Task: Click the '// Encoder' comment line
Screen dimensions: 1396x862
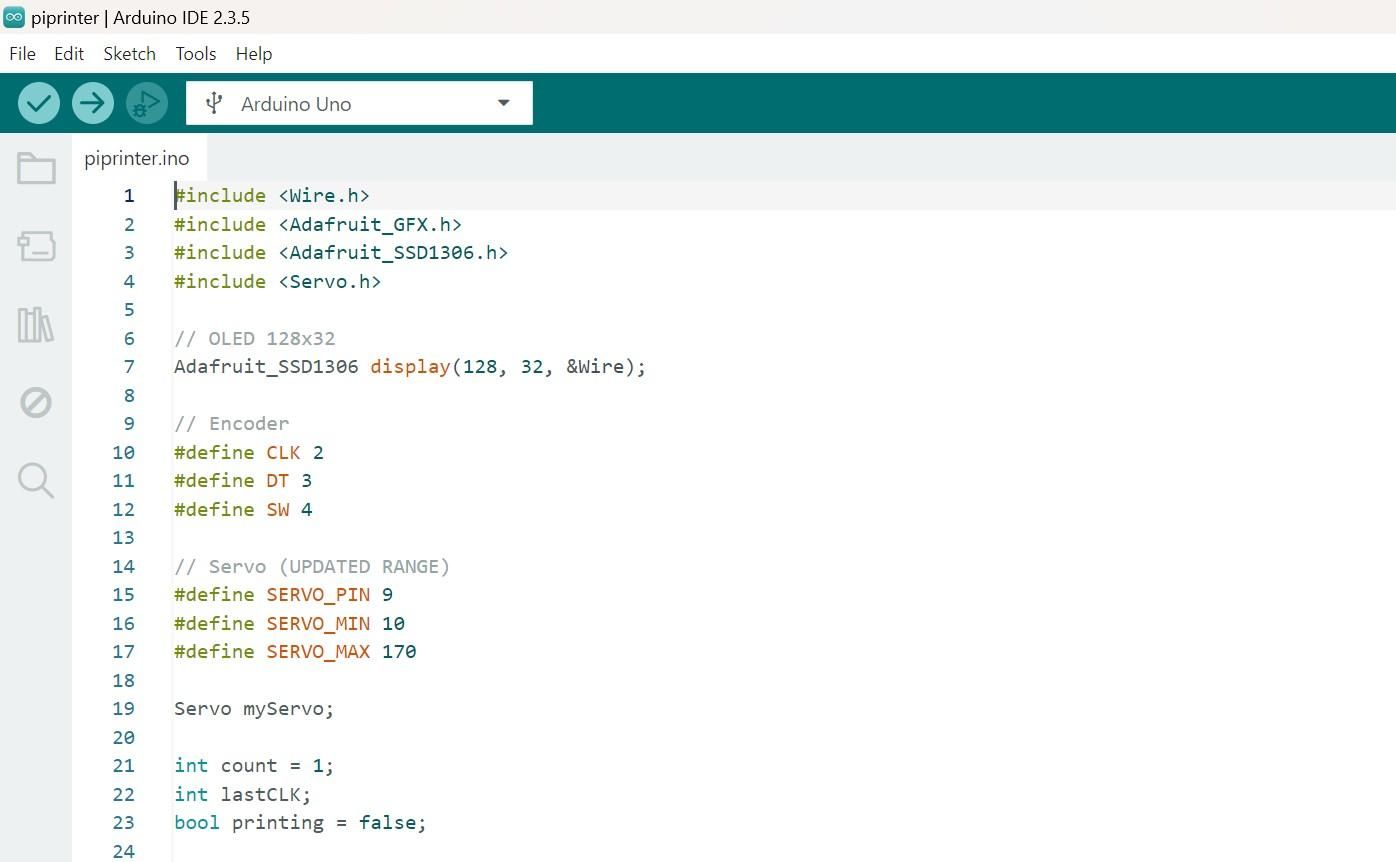Action: [232, 424]
